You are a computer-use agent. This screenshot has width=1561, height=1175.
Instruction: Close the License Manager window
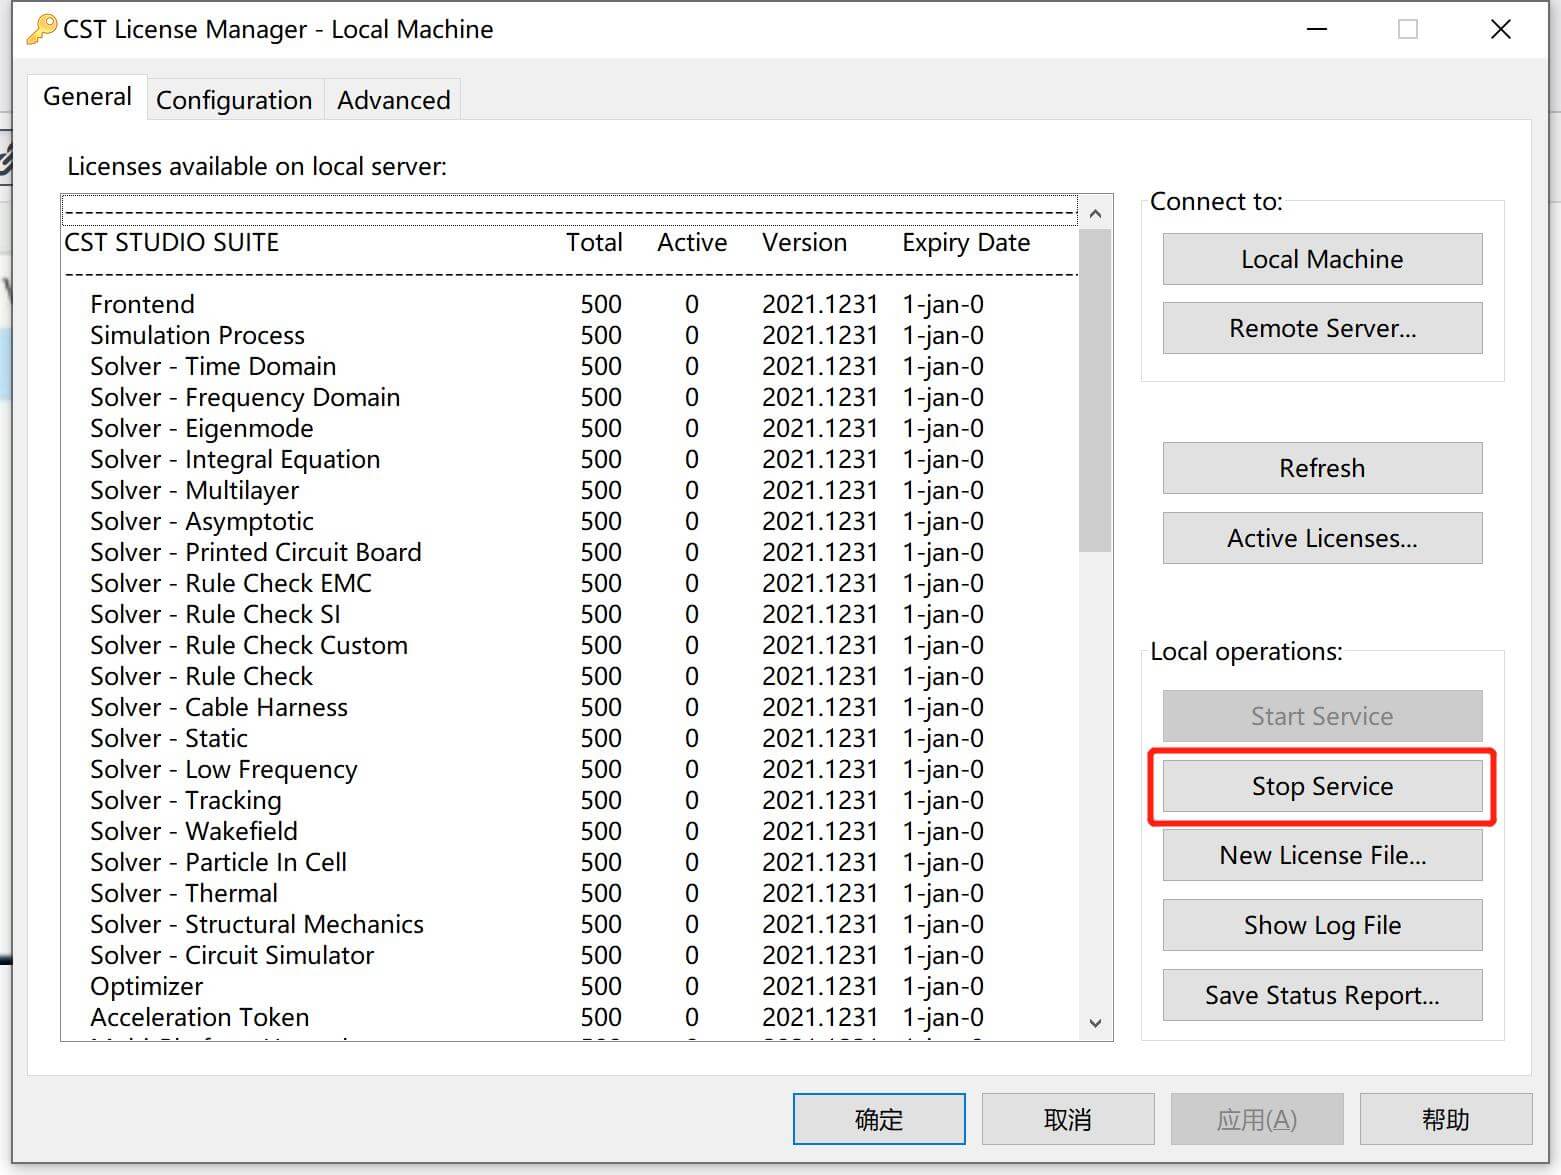(1500, 29)
